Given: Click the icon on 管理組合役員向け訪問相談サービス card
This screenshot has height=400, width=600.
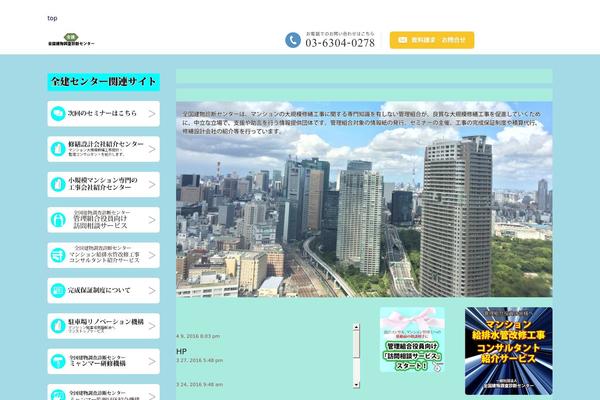Looking at the screenshot, I should pos(58,220).
